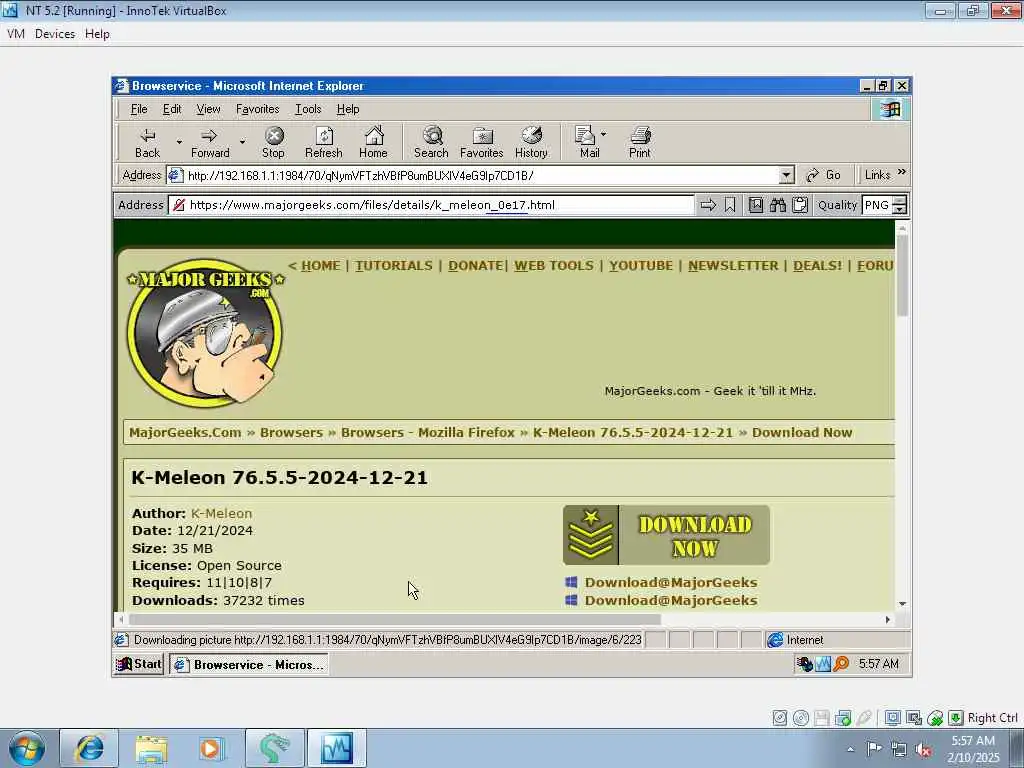Open Favorites pane from toolbar
Image resolution: width=1024 pixels, height=768 pixels.
click(481, 143)
